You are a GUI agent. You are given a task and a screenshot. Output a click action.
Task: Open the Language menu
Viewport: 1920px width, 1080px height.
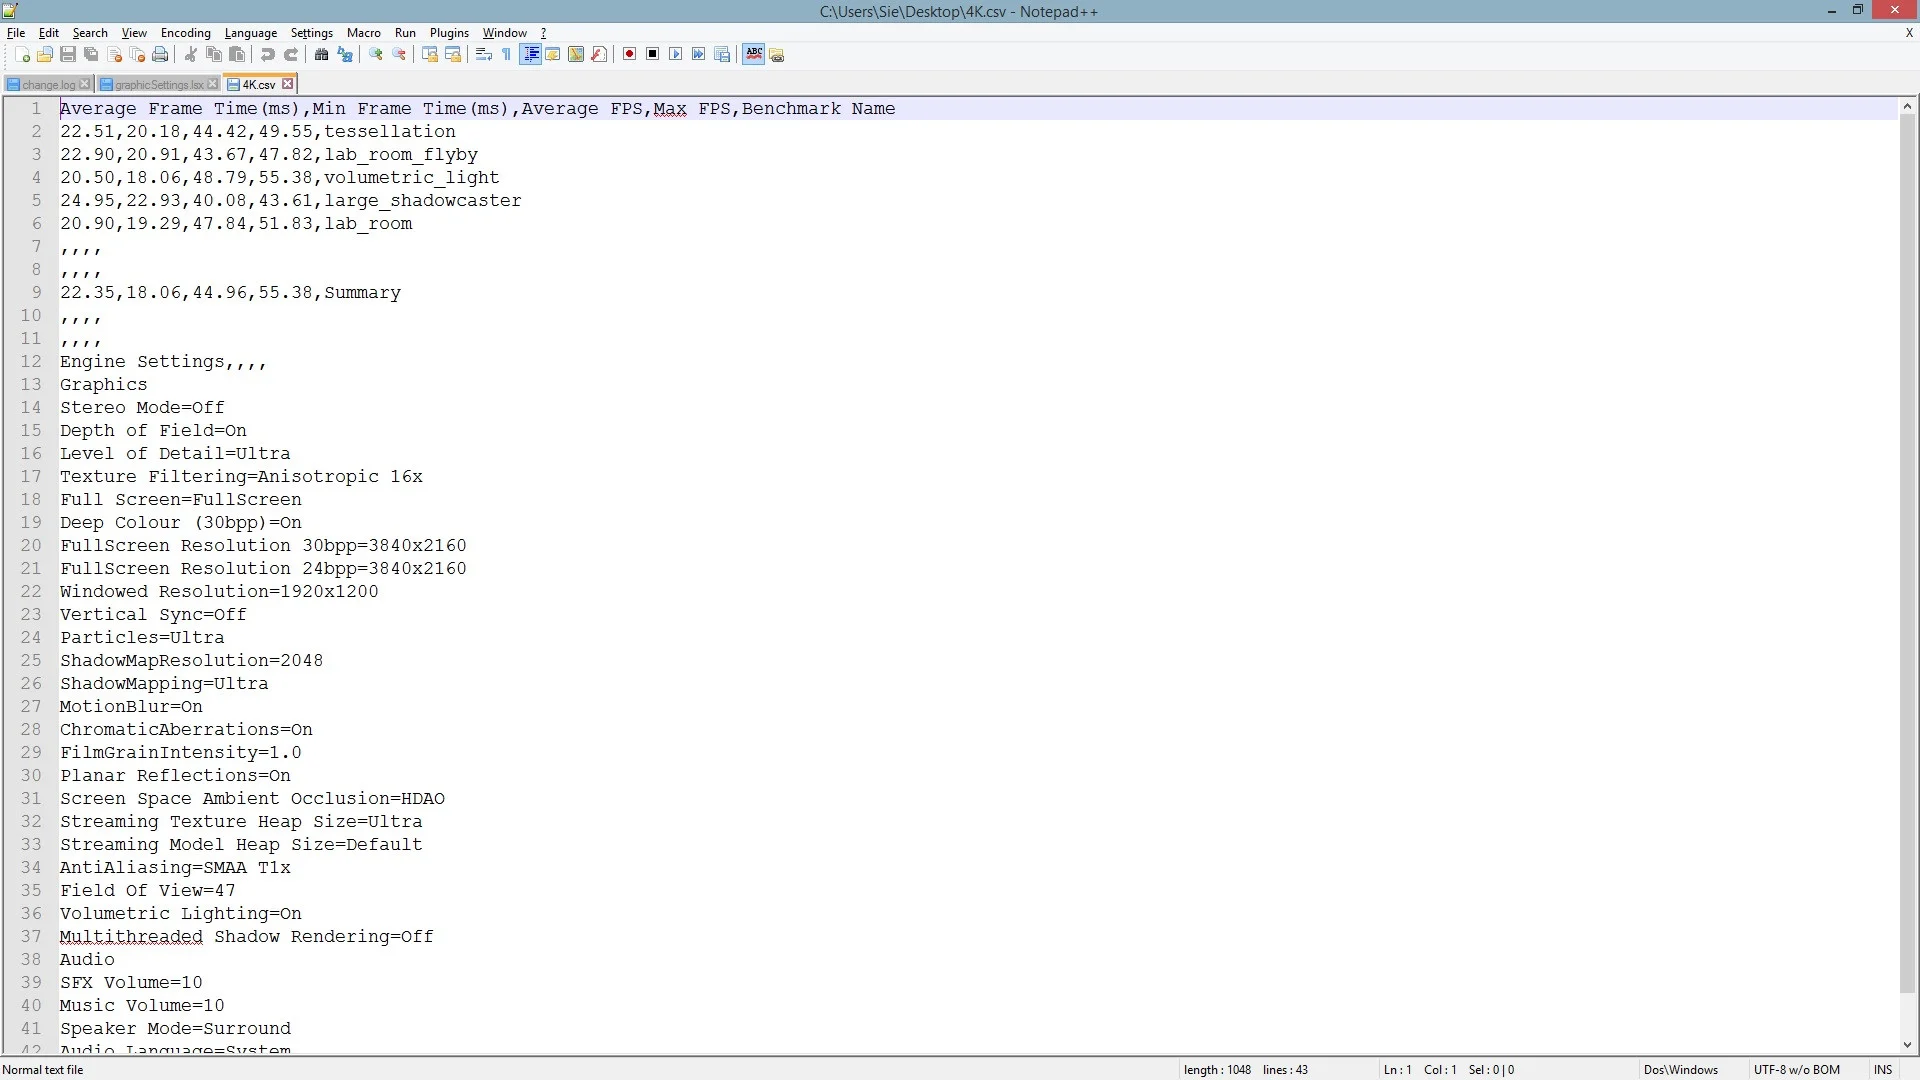click(251, 33)
